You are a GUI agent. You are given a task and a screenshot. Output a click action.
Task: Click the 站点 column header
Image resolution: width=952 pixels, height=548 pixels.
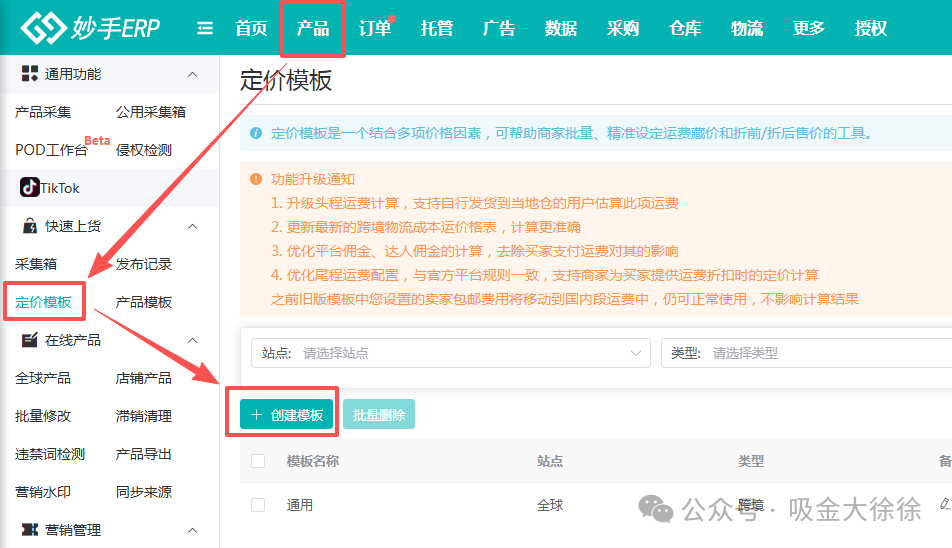click(x=550, y=461)
